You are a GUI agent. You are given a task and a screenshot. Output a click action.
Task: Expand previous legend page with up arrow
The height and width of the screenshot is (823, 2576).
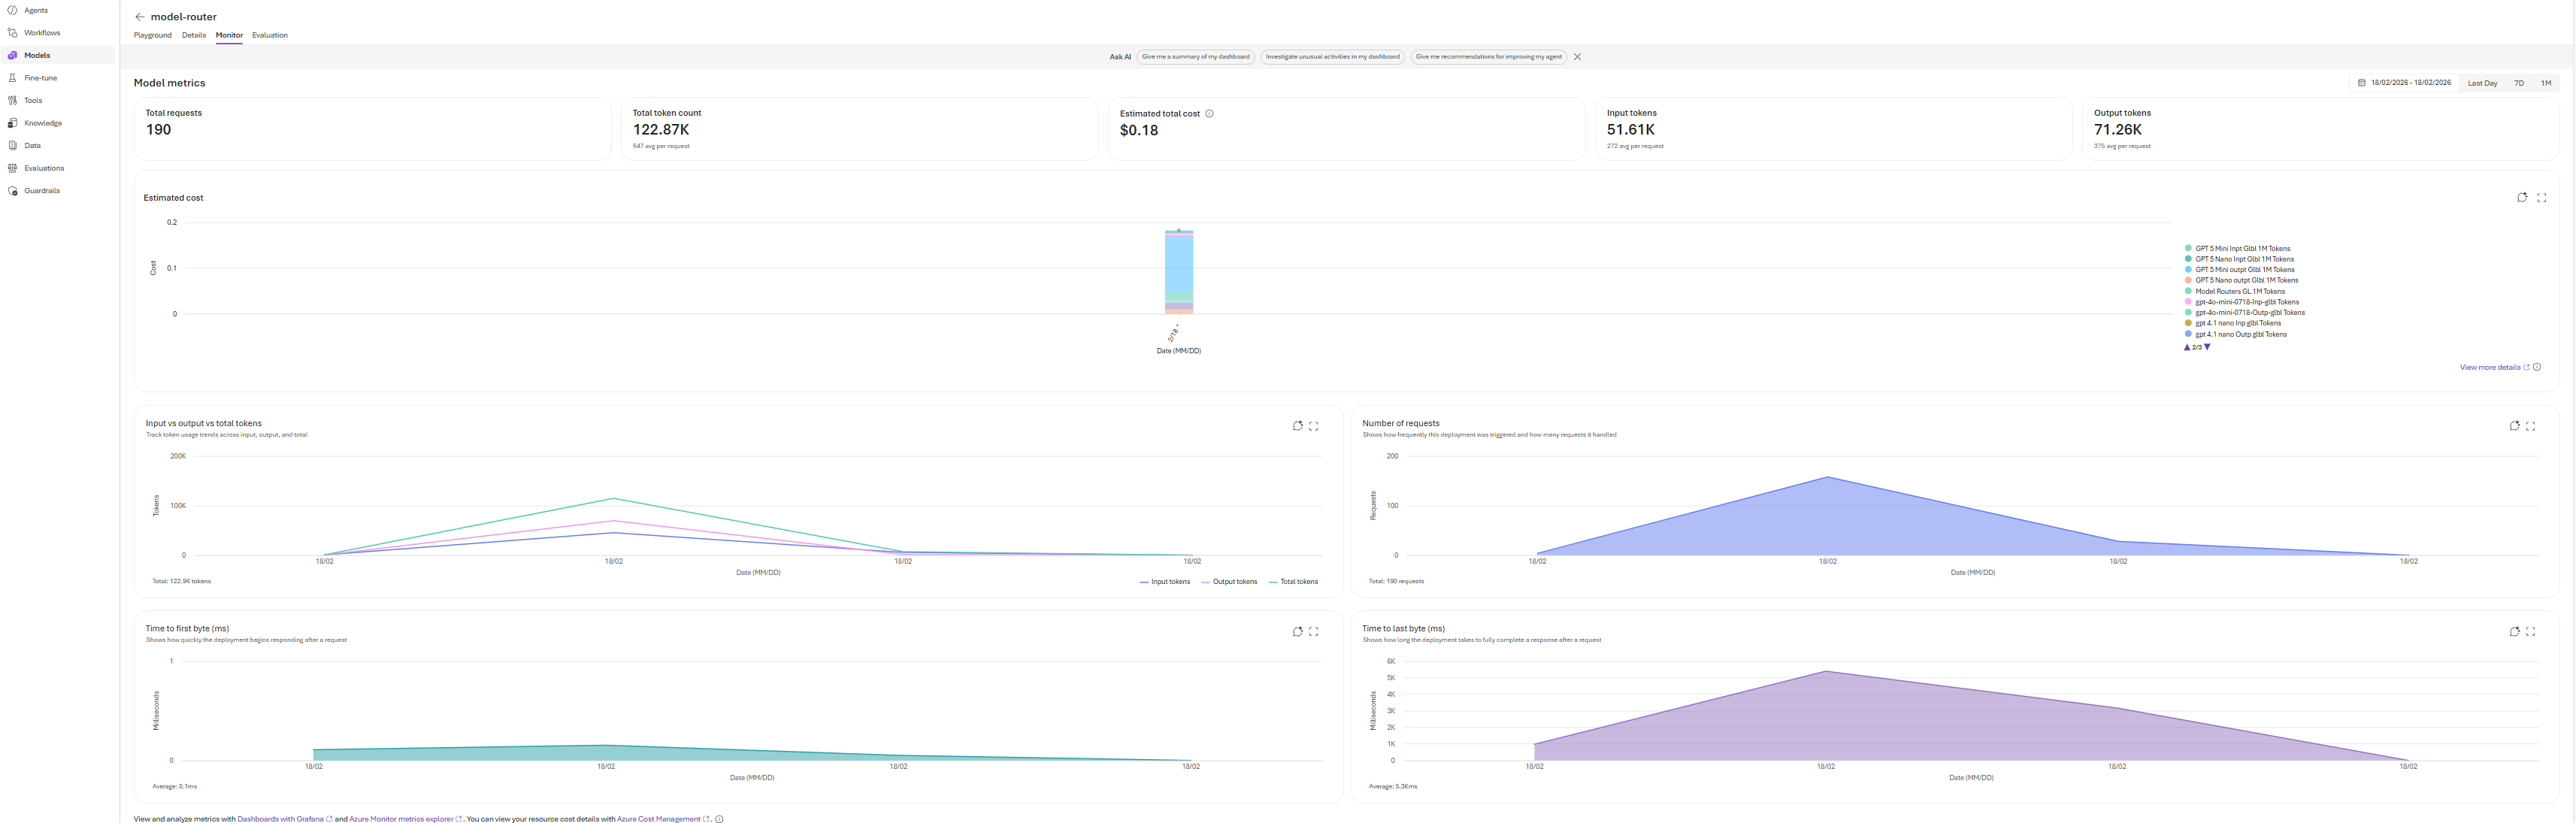click(2186, 347)
